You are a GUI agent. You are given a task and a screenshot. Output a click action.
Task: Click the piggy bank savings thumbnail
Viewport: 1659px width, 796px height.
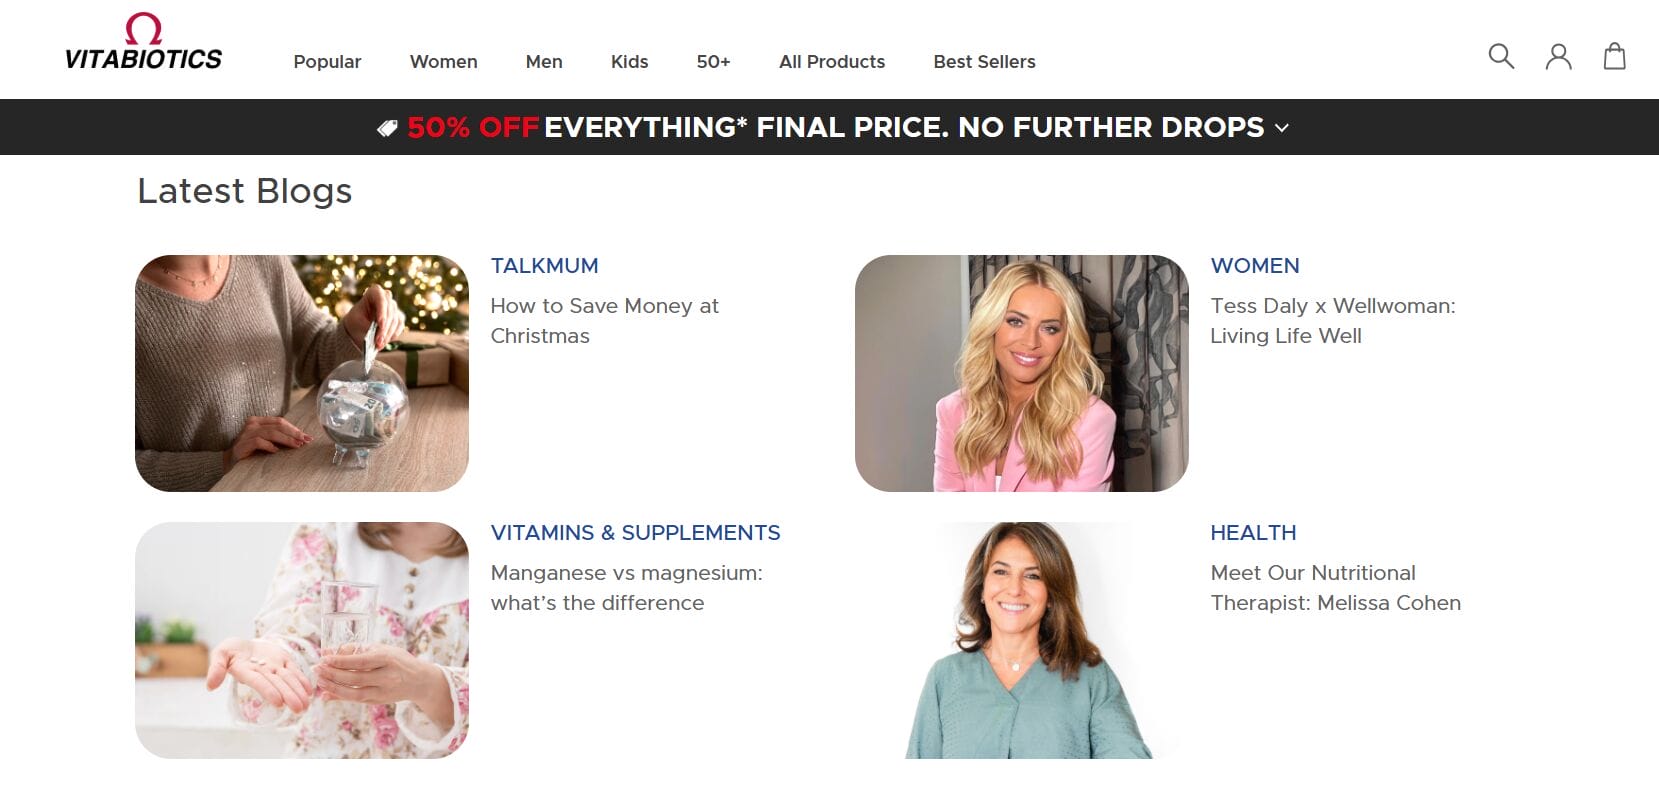[x=302, y=373]
